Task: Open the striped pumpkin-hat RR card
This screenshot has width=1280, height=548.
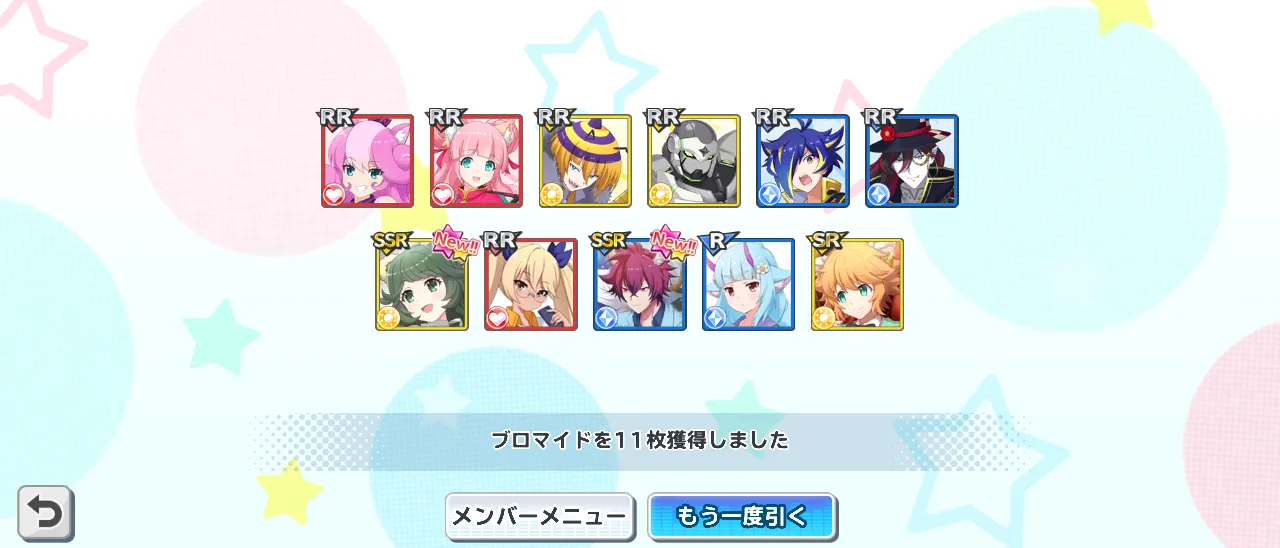Action: click(585, 161)
